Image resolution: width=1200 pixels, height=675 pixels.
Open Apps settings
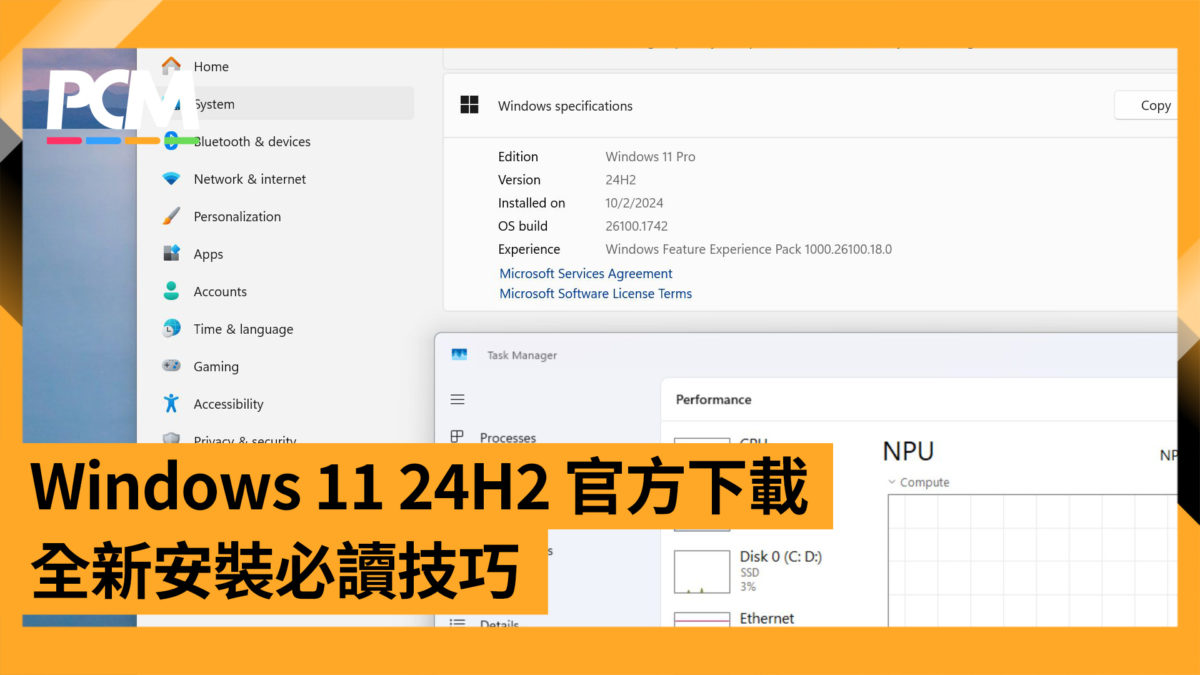pos(208,253)
